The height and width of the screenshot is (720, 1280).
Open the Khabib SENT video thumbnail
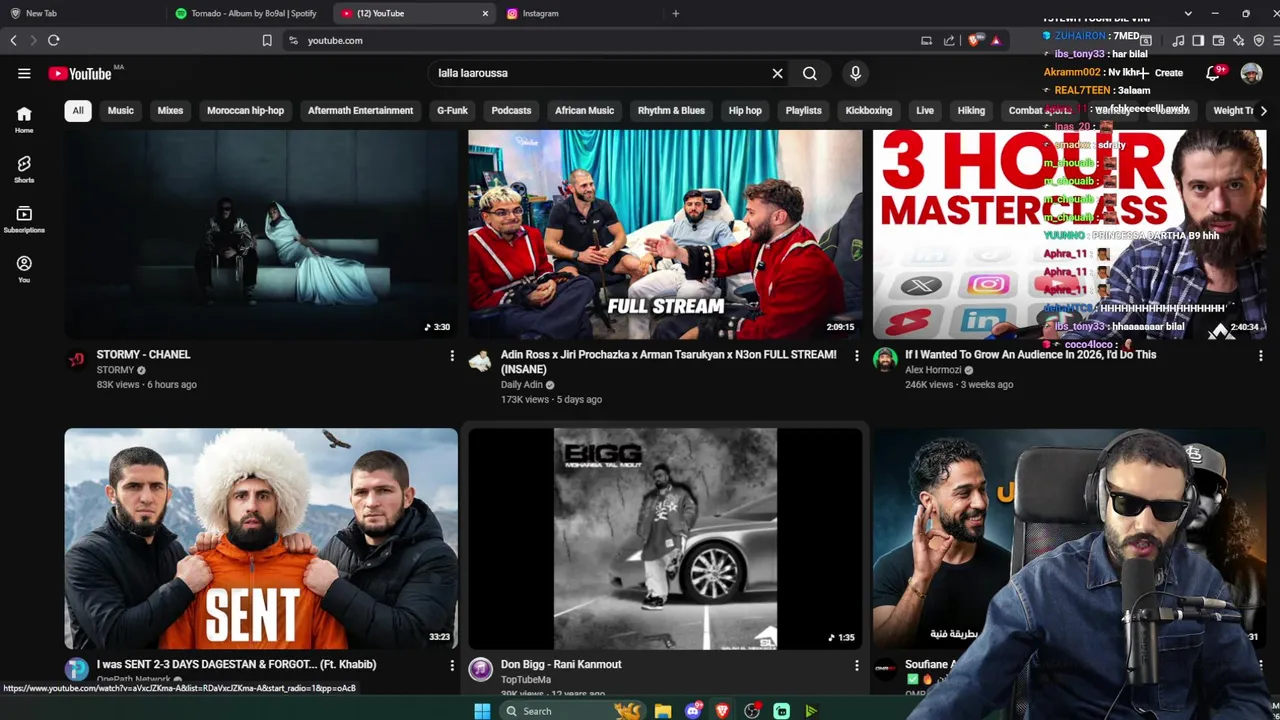(261, 539)
